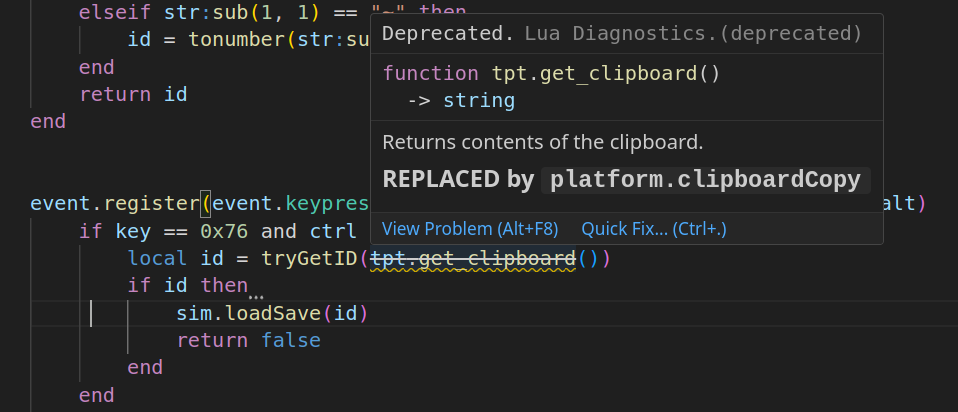The image size is (958, 412).
Task: Click the 'Lua Diagnostics.' source label
Action: click(x=621, y=34)
